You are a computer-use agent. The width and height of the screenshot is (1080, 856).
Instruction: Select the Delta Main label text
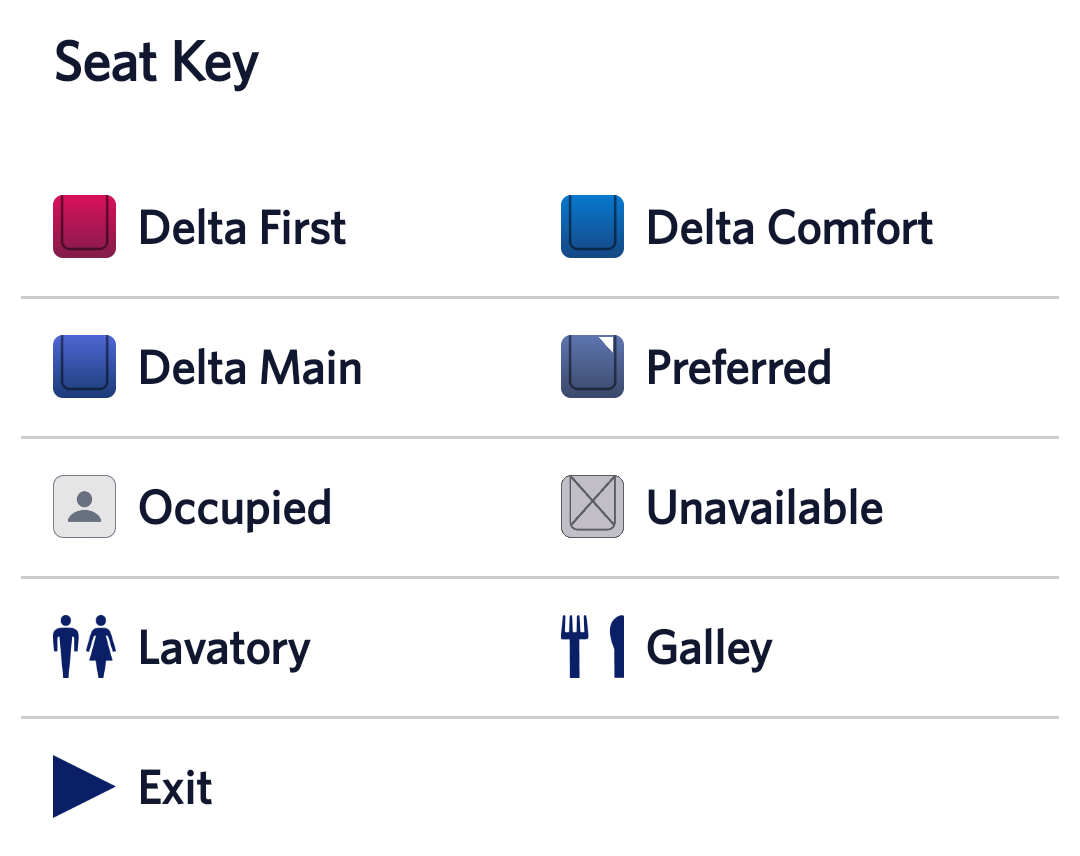(x=250, y=368)
